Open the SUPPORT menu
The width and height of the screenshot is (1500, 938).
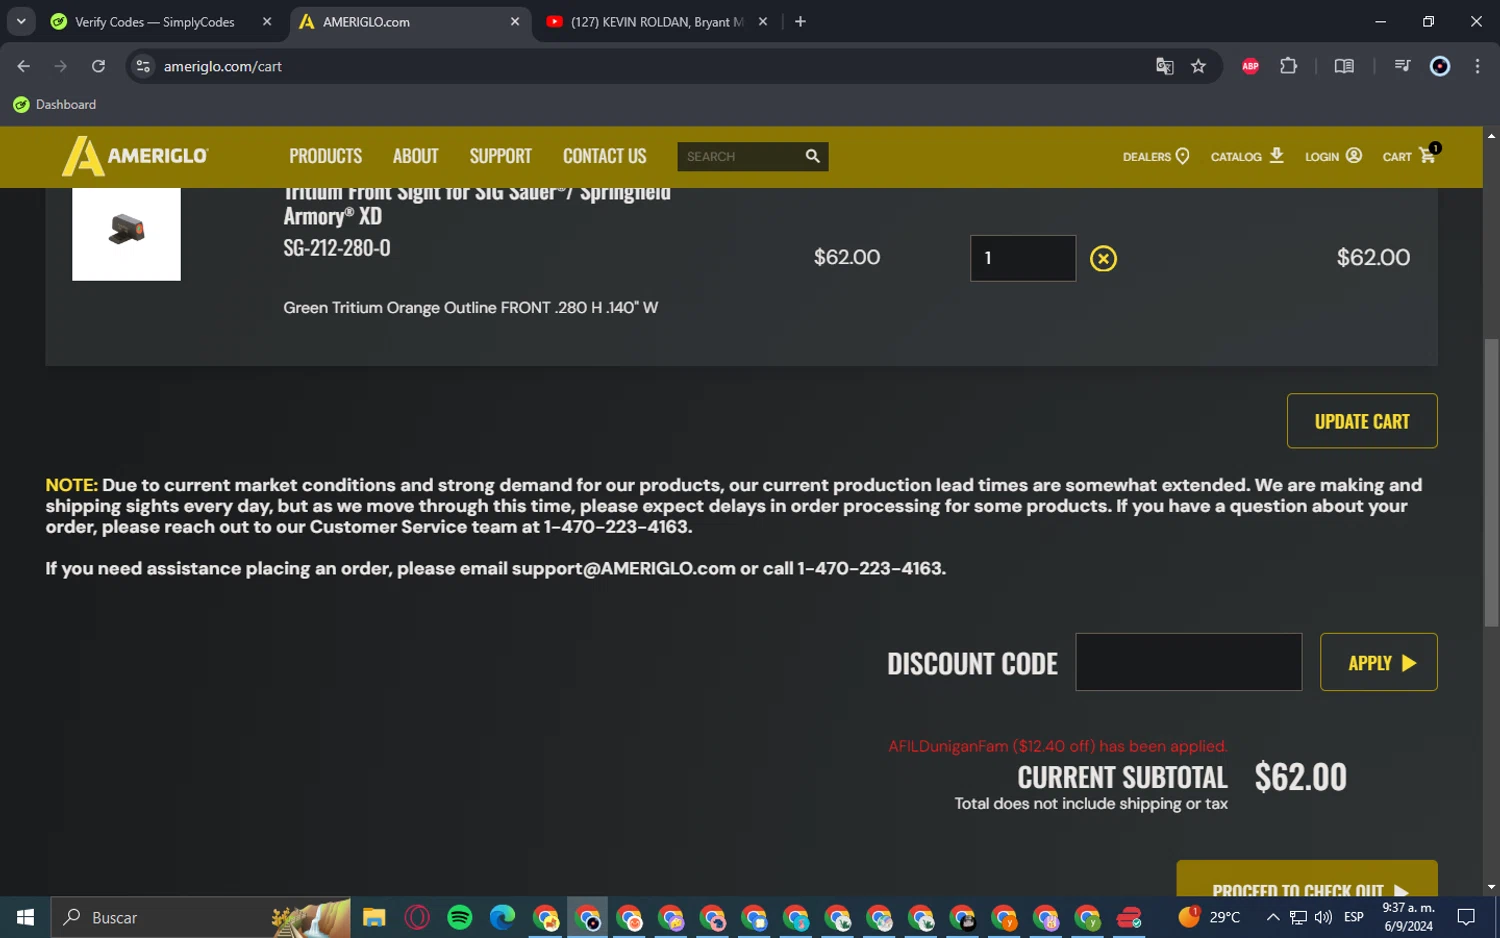pos(501,156)
